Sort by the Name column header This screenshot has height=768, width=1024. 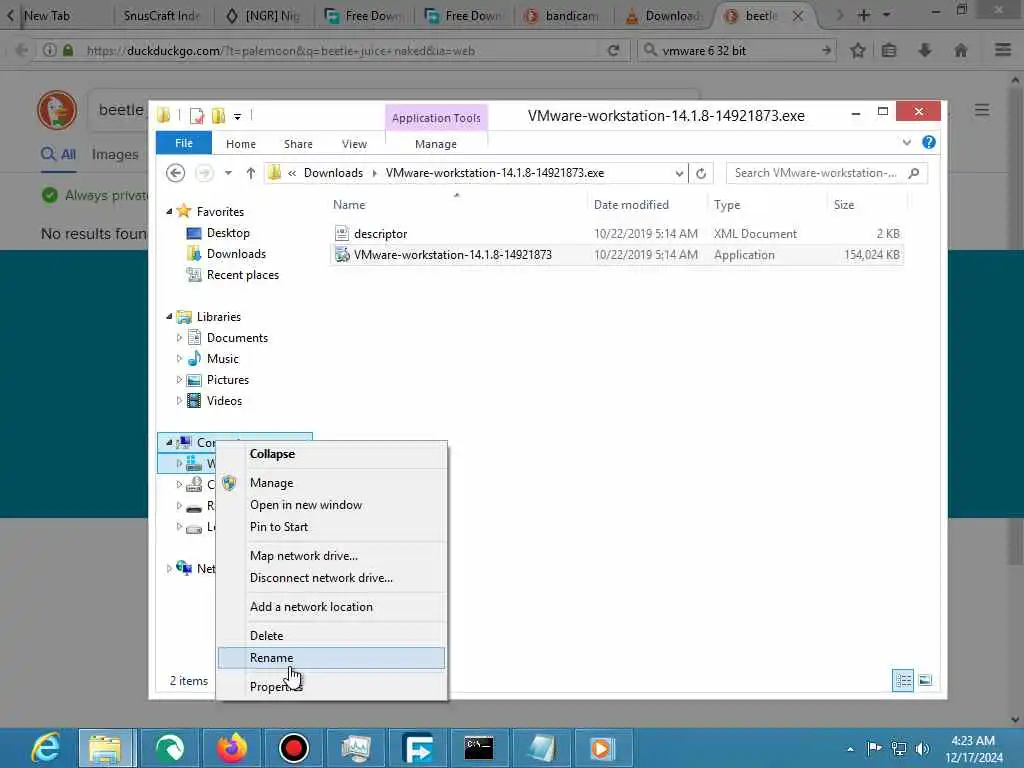(x=349, y=204)
